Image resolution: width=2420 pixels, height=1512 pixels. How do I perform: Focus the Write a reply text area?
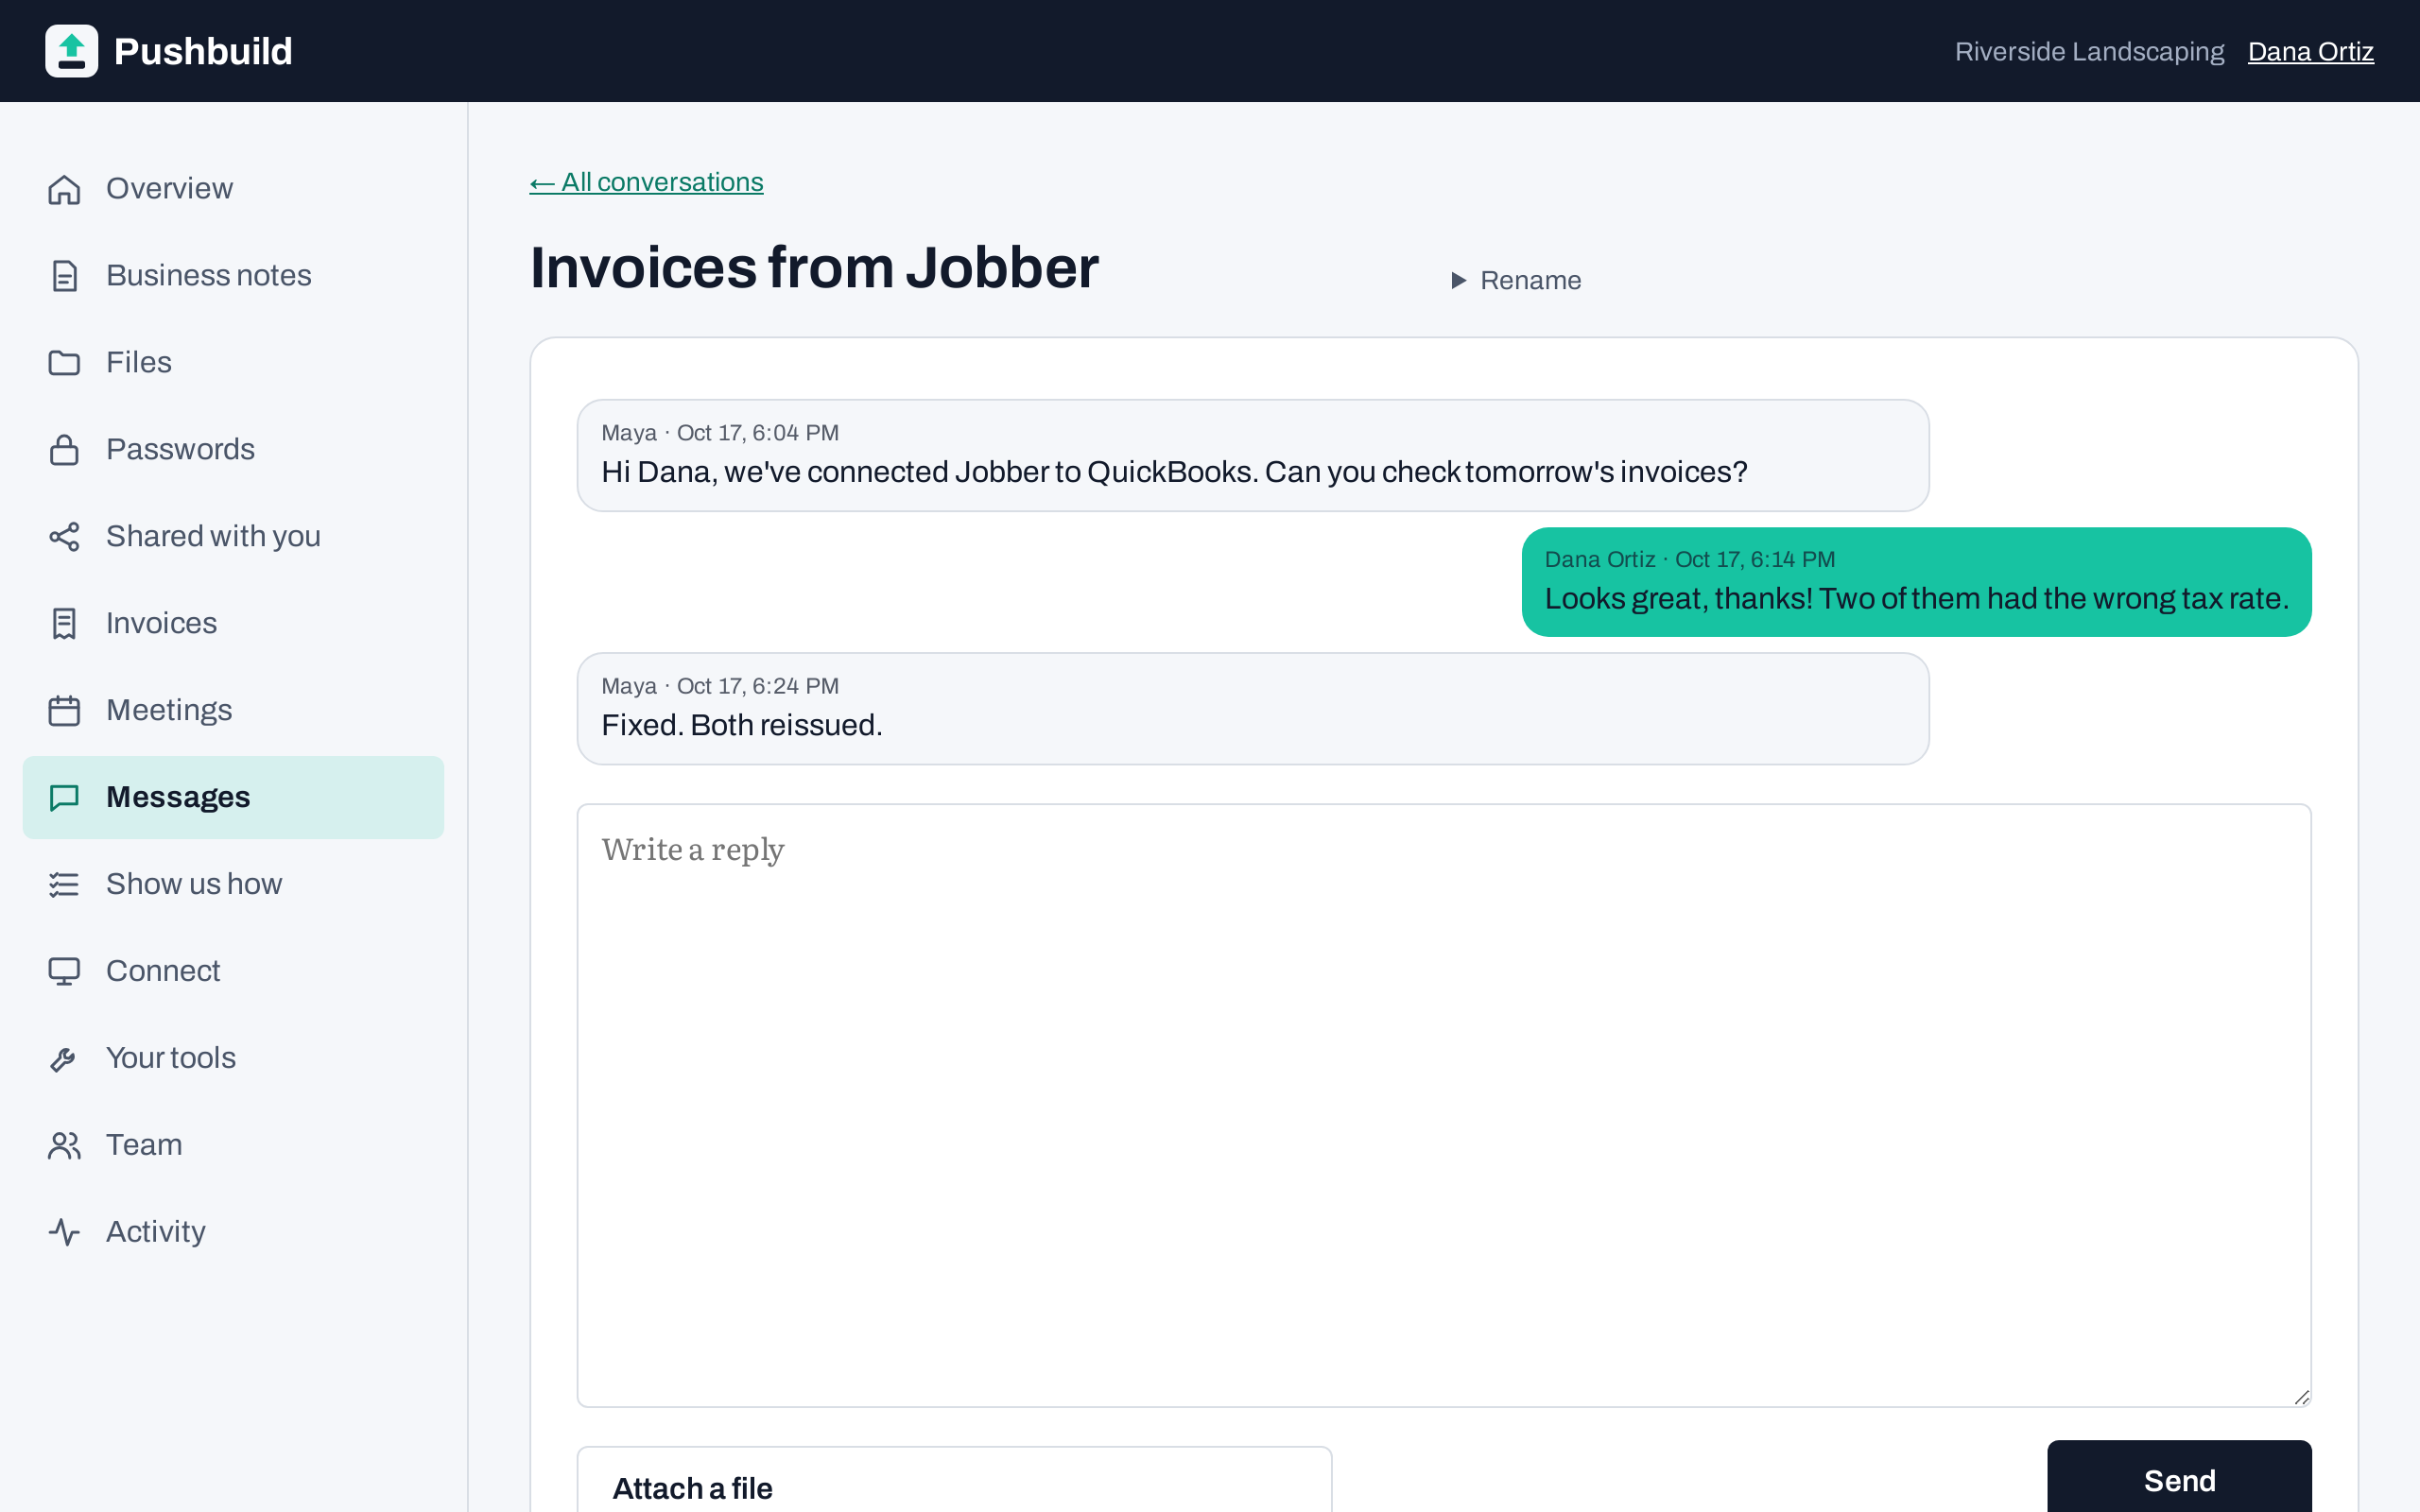click(1444, 1105)
